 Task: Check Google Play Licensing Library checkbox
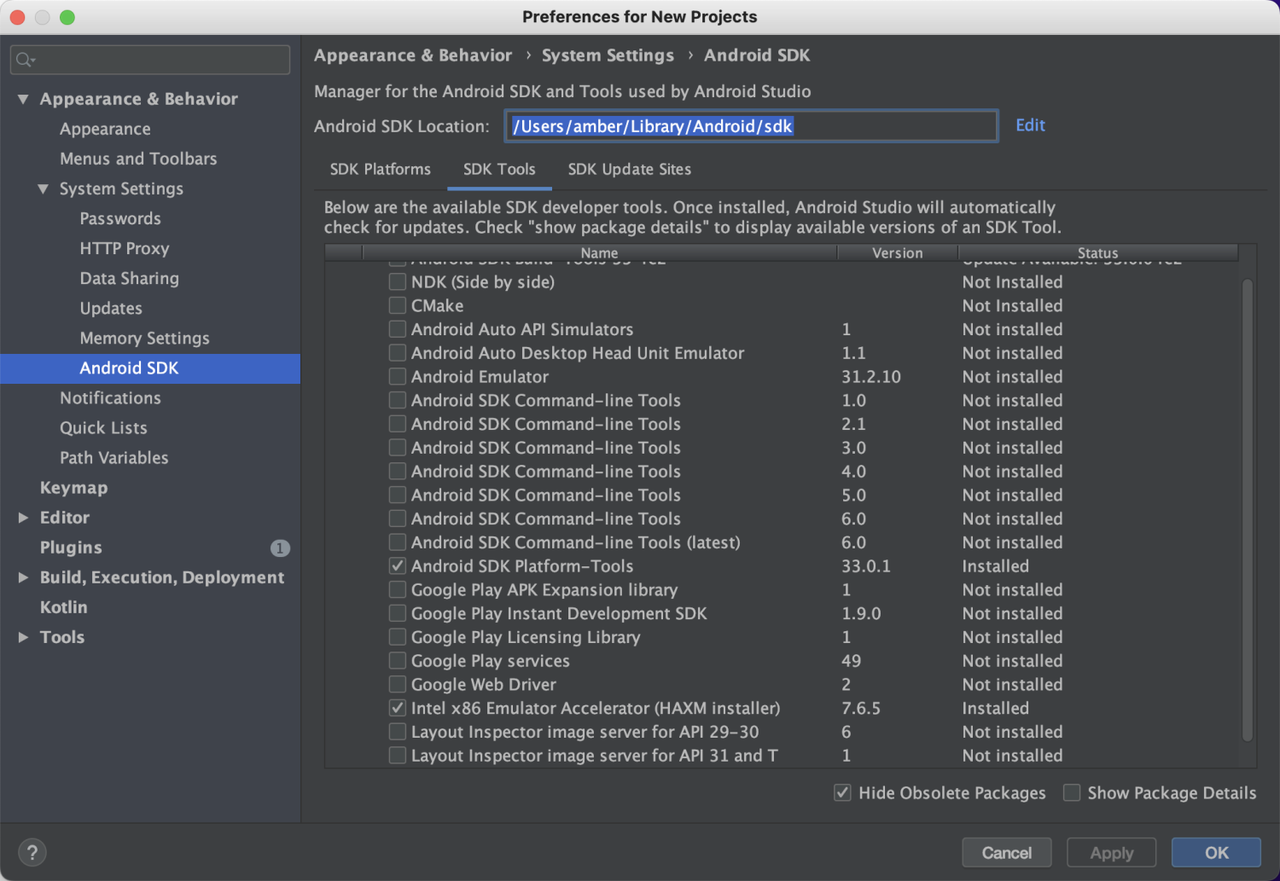tap(397, 637)
